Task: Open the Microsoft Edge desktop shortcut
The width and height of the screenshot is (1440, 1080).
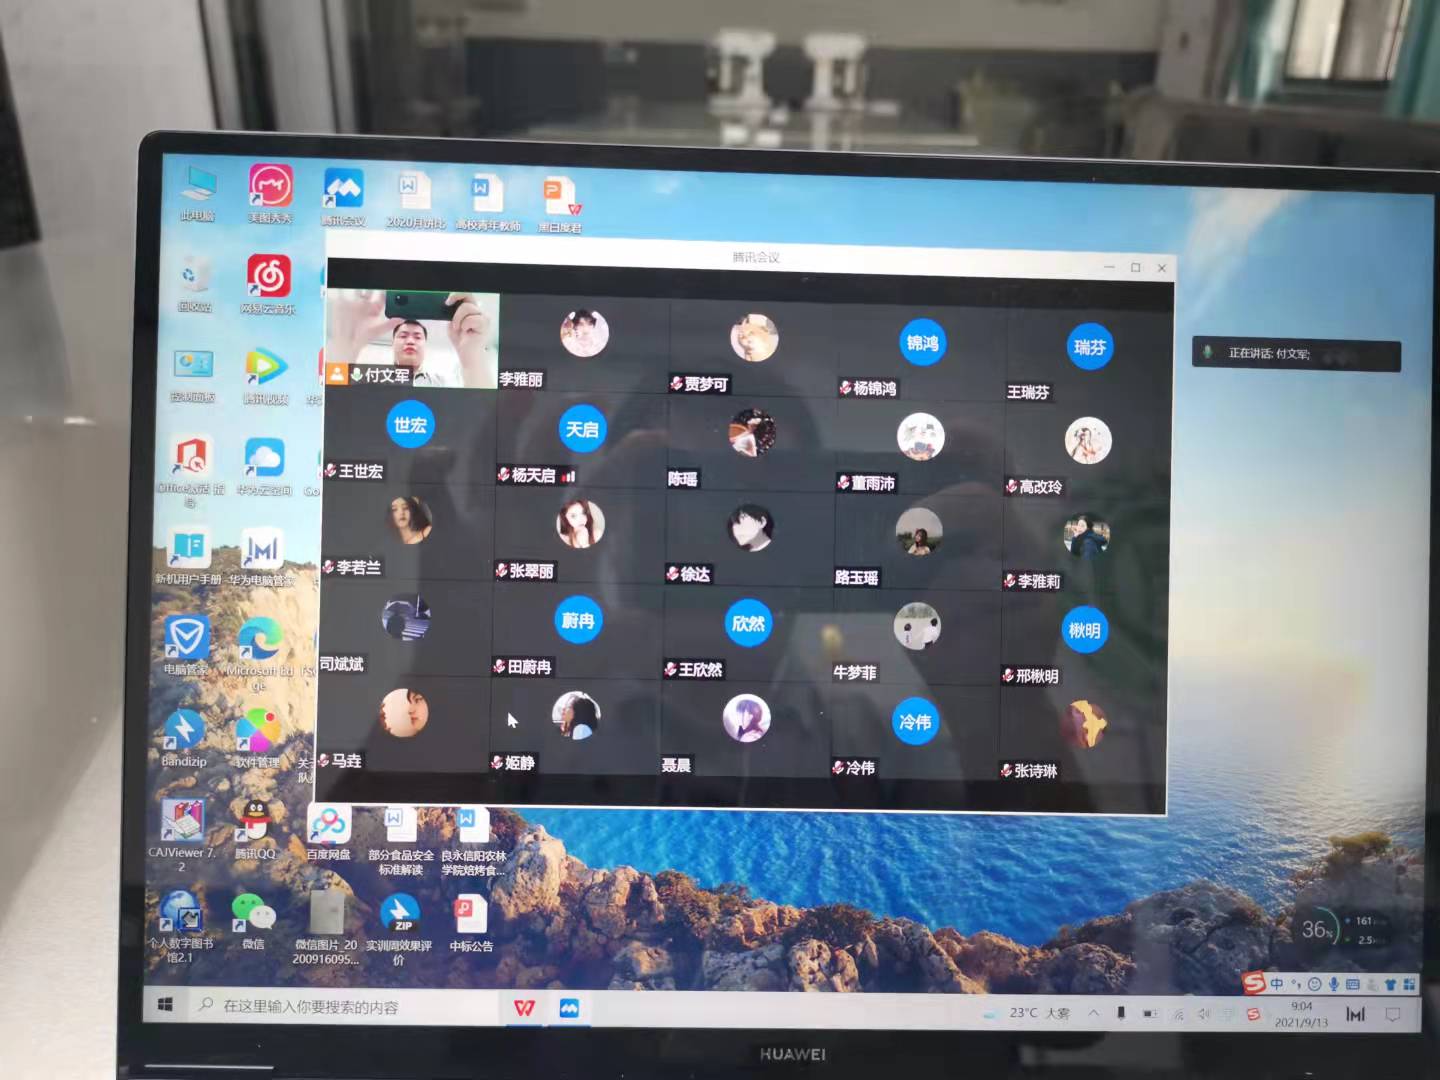Action: [259, 642]
